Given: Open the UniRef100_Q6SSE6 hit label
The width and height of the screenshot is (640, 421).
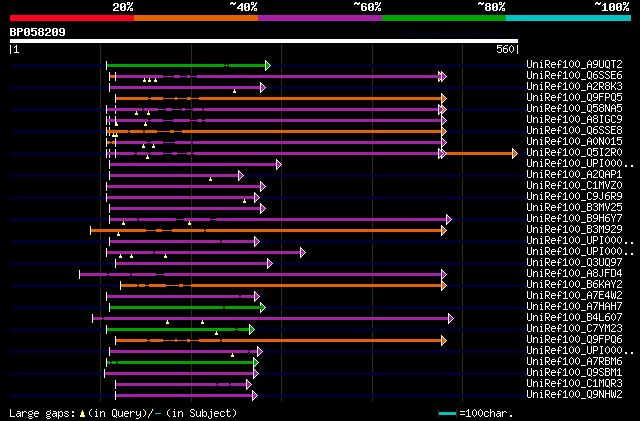Looking at the screenshot, I should click(574, 75).
